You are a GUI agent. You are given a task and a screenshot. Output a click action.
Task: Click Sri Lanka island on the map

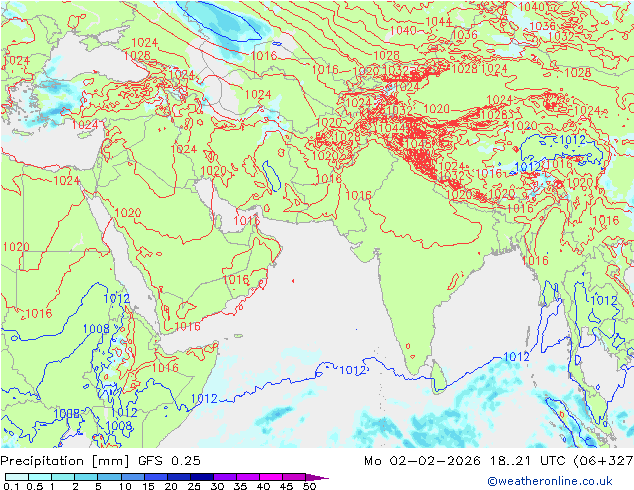coord(439,377)
